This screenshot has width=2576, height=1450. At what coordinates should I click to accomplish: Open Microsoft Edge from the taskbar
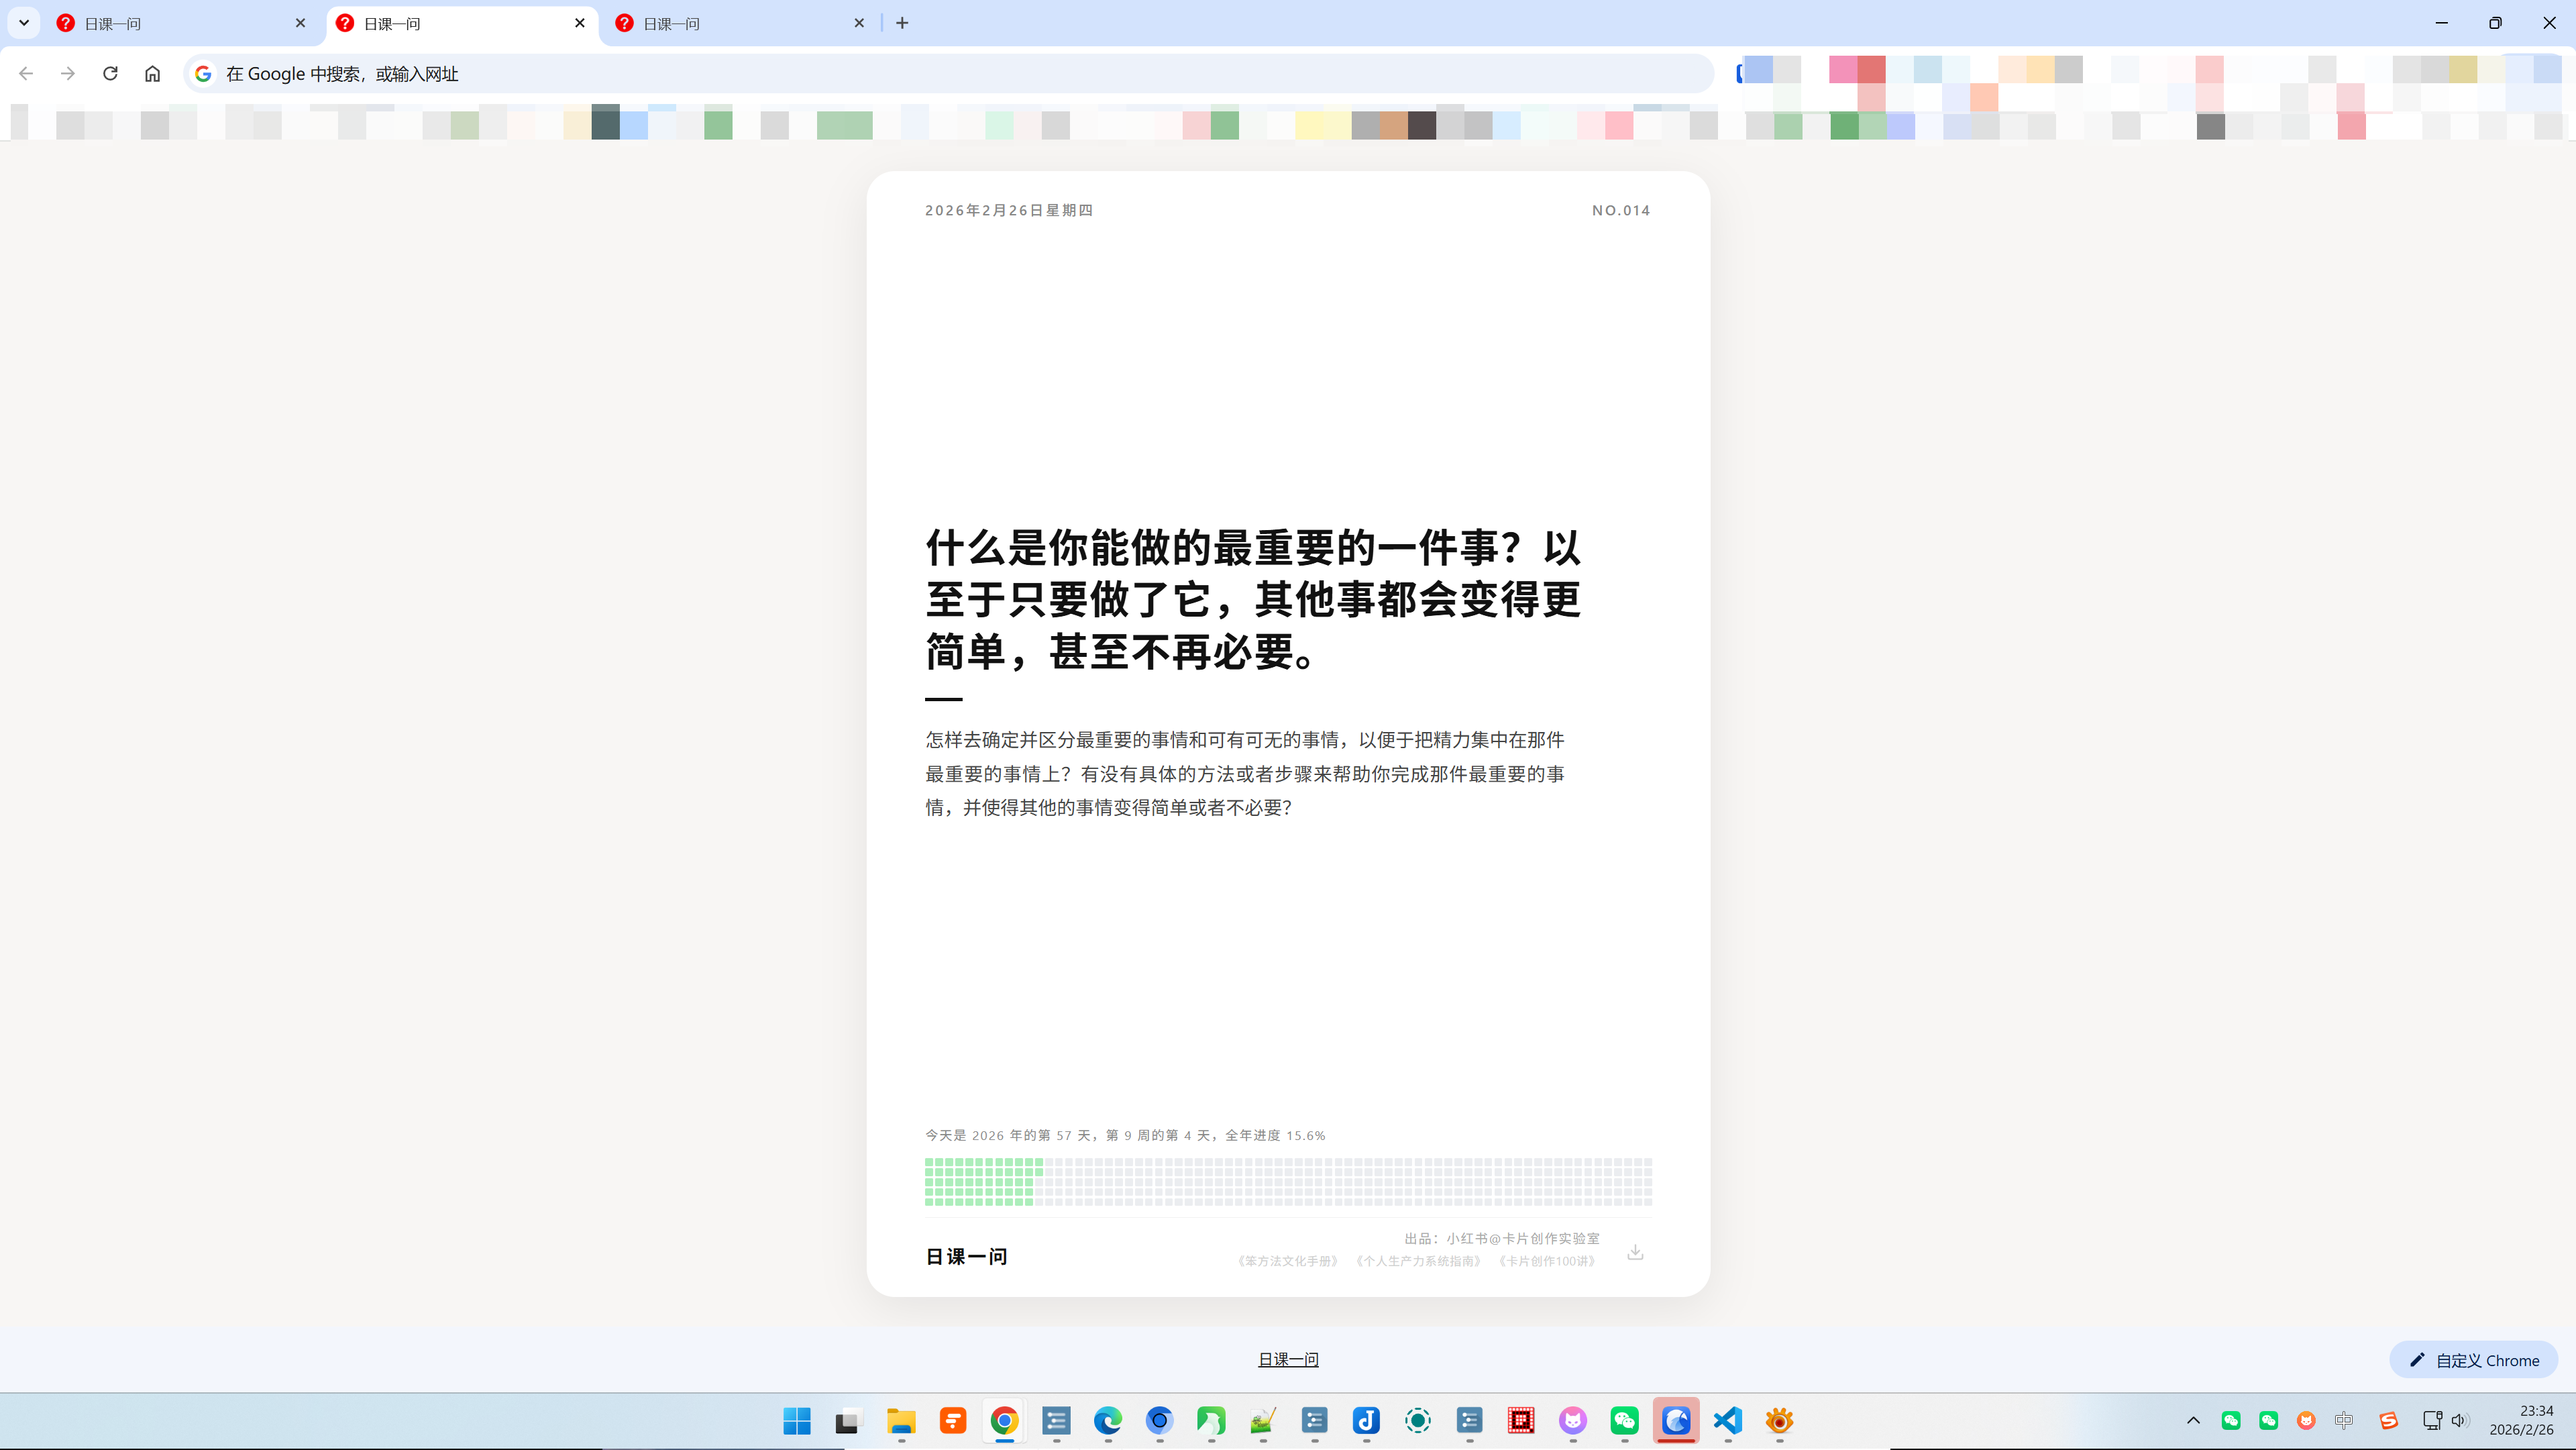coord(1108,1421)
